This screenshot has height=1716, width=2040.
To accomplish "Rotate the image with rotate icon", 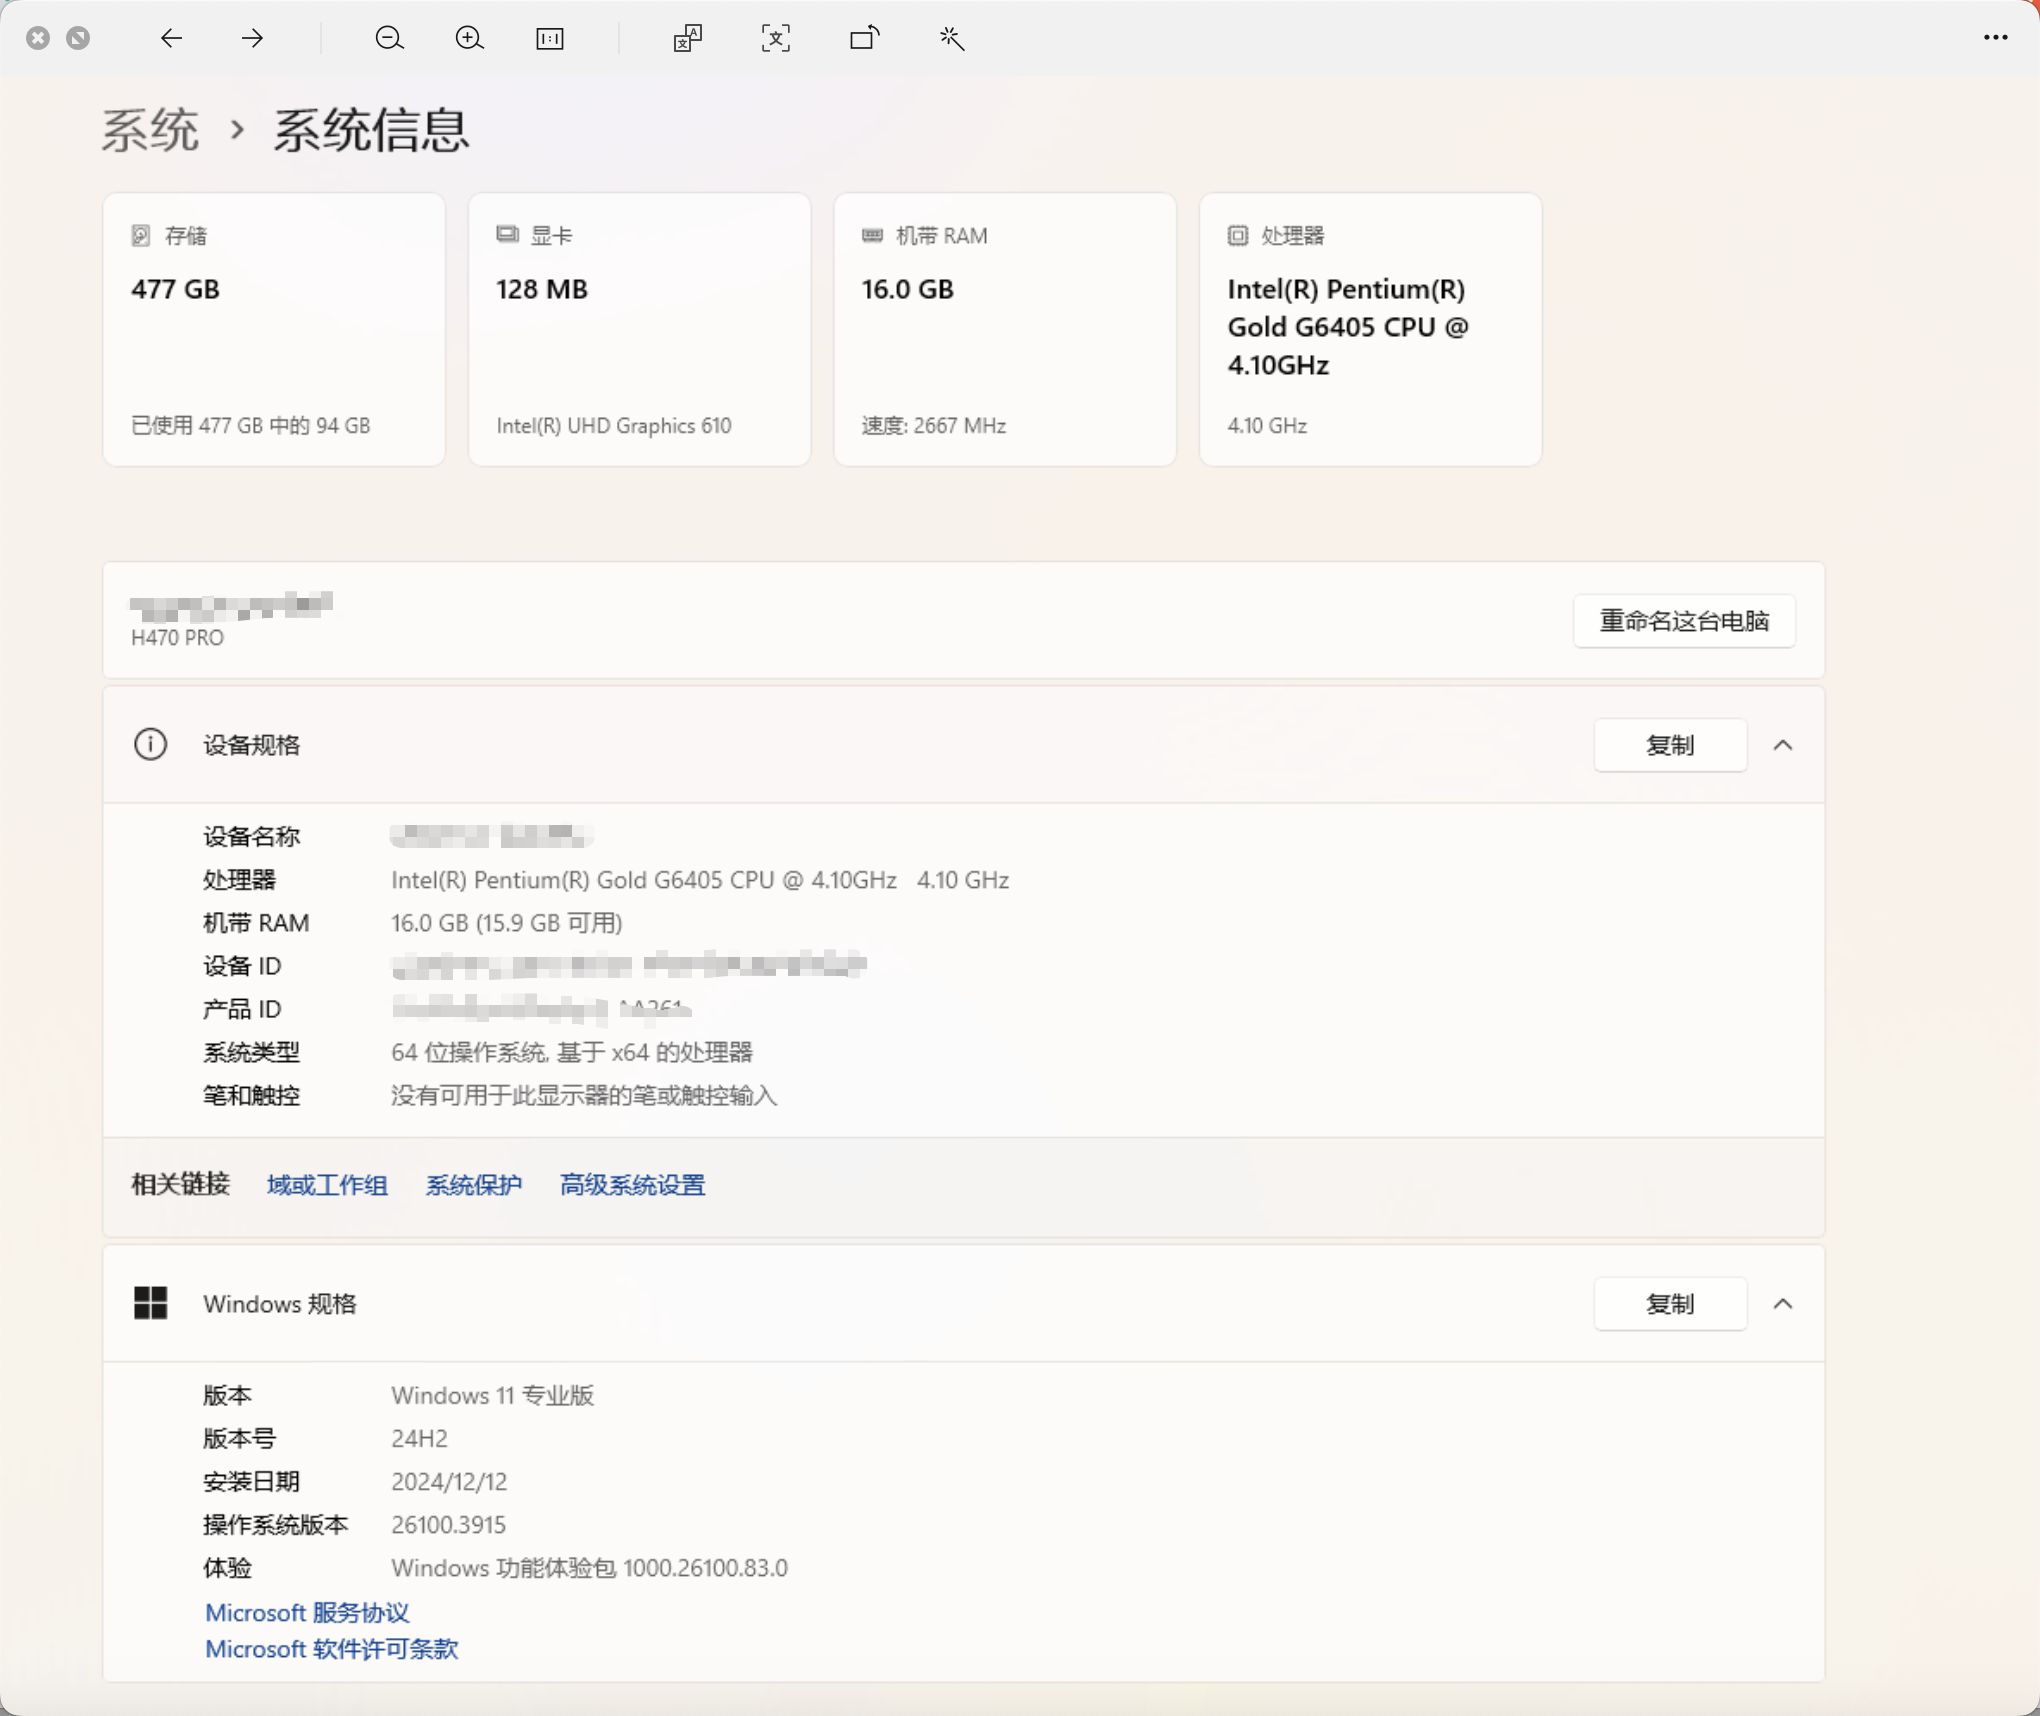I will tap(864, 38).
